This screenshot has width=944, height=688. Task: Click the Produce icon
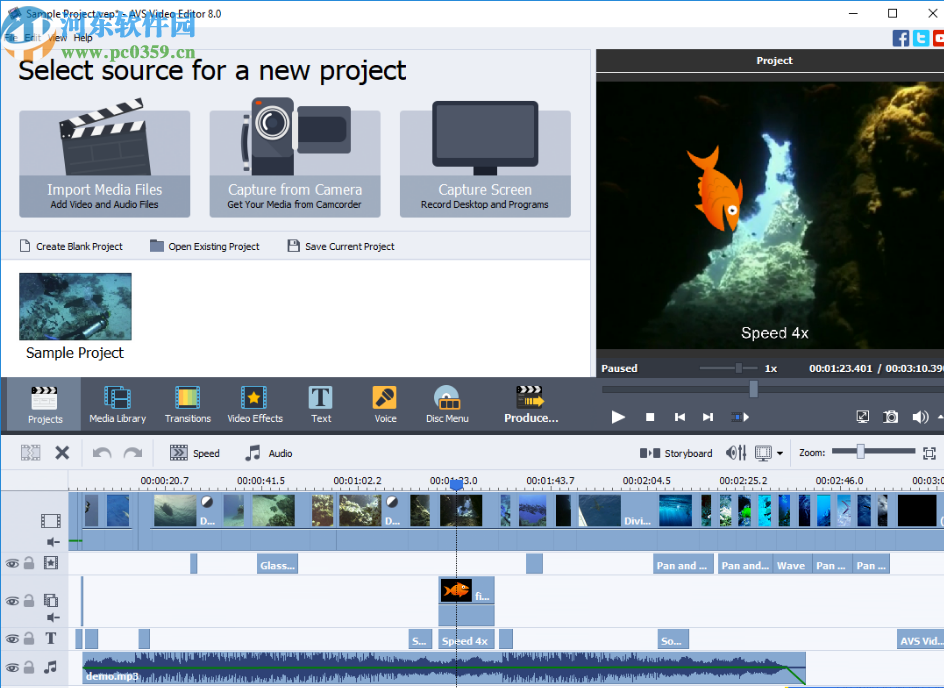pos(530,404)
